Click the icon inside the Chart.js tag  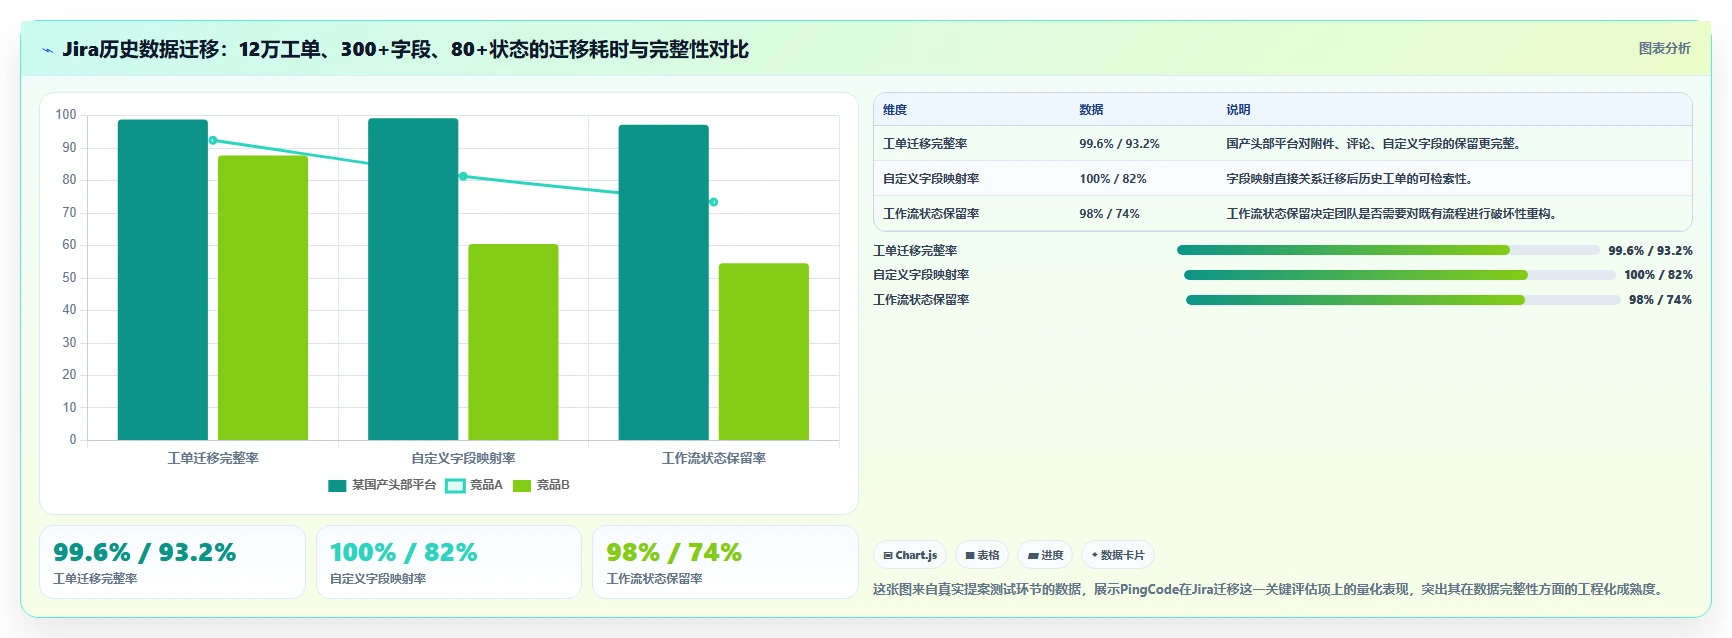point(888,555)
